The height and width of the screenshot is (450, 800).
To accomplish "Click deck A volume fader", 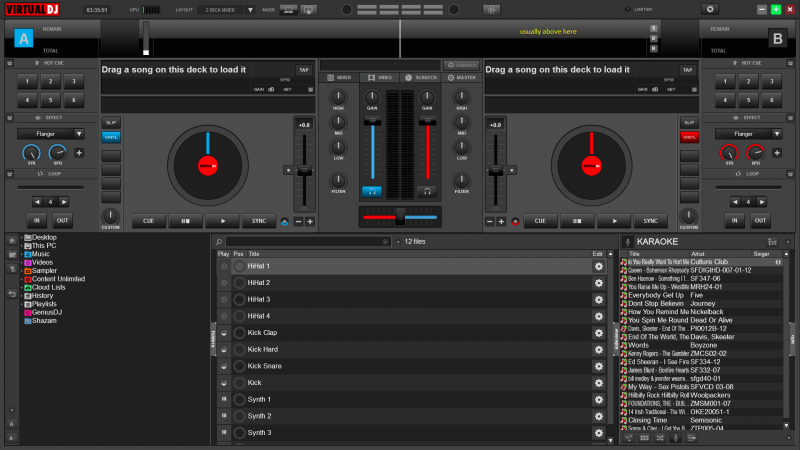I will [x=372, y=121].
